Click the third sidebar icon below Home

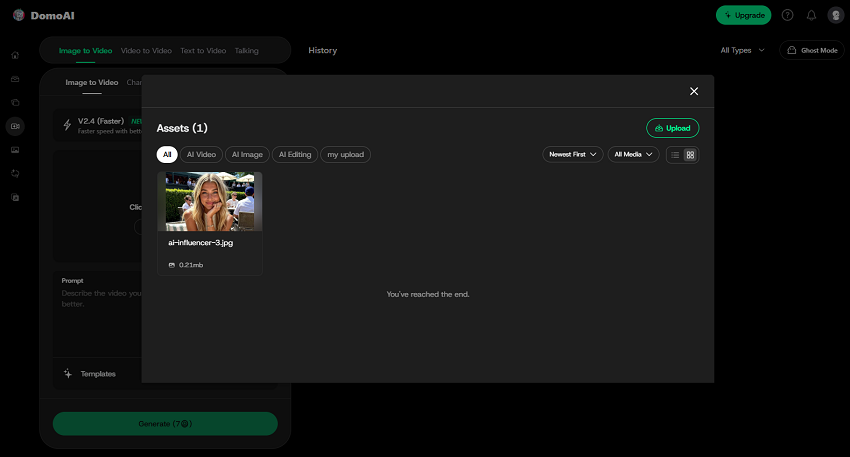[15, 102]
